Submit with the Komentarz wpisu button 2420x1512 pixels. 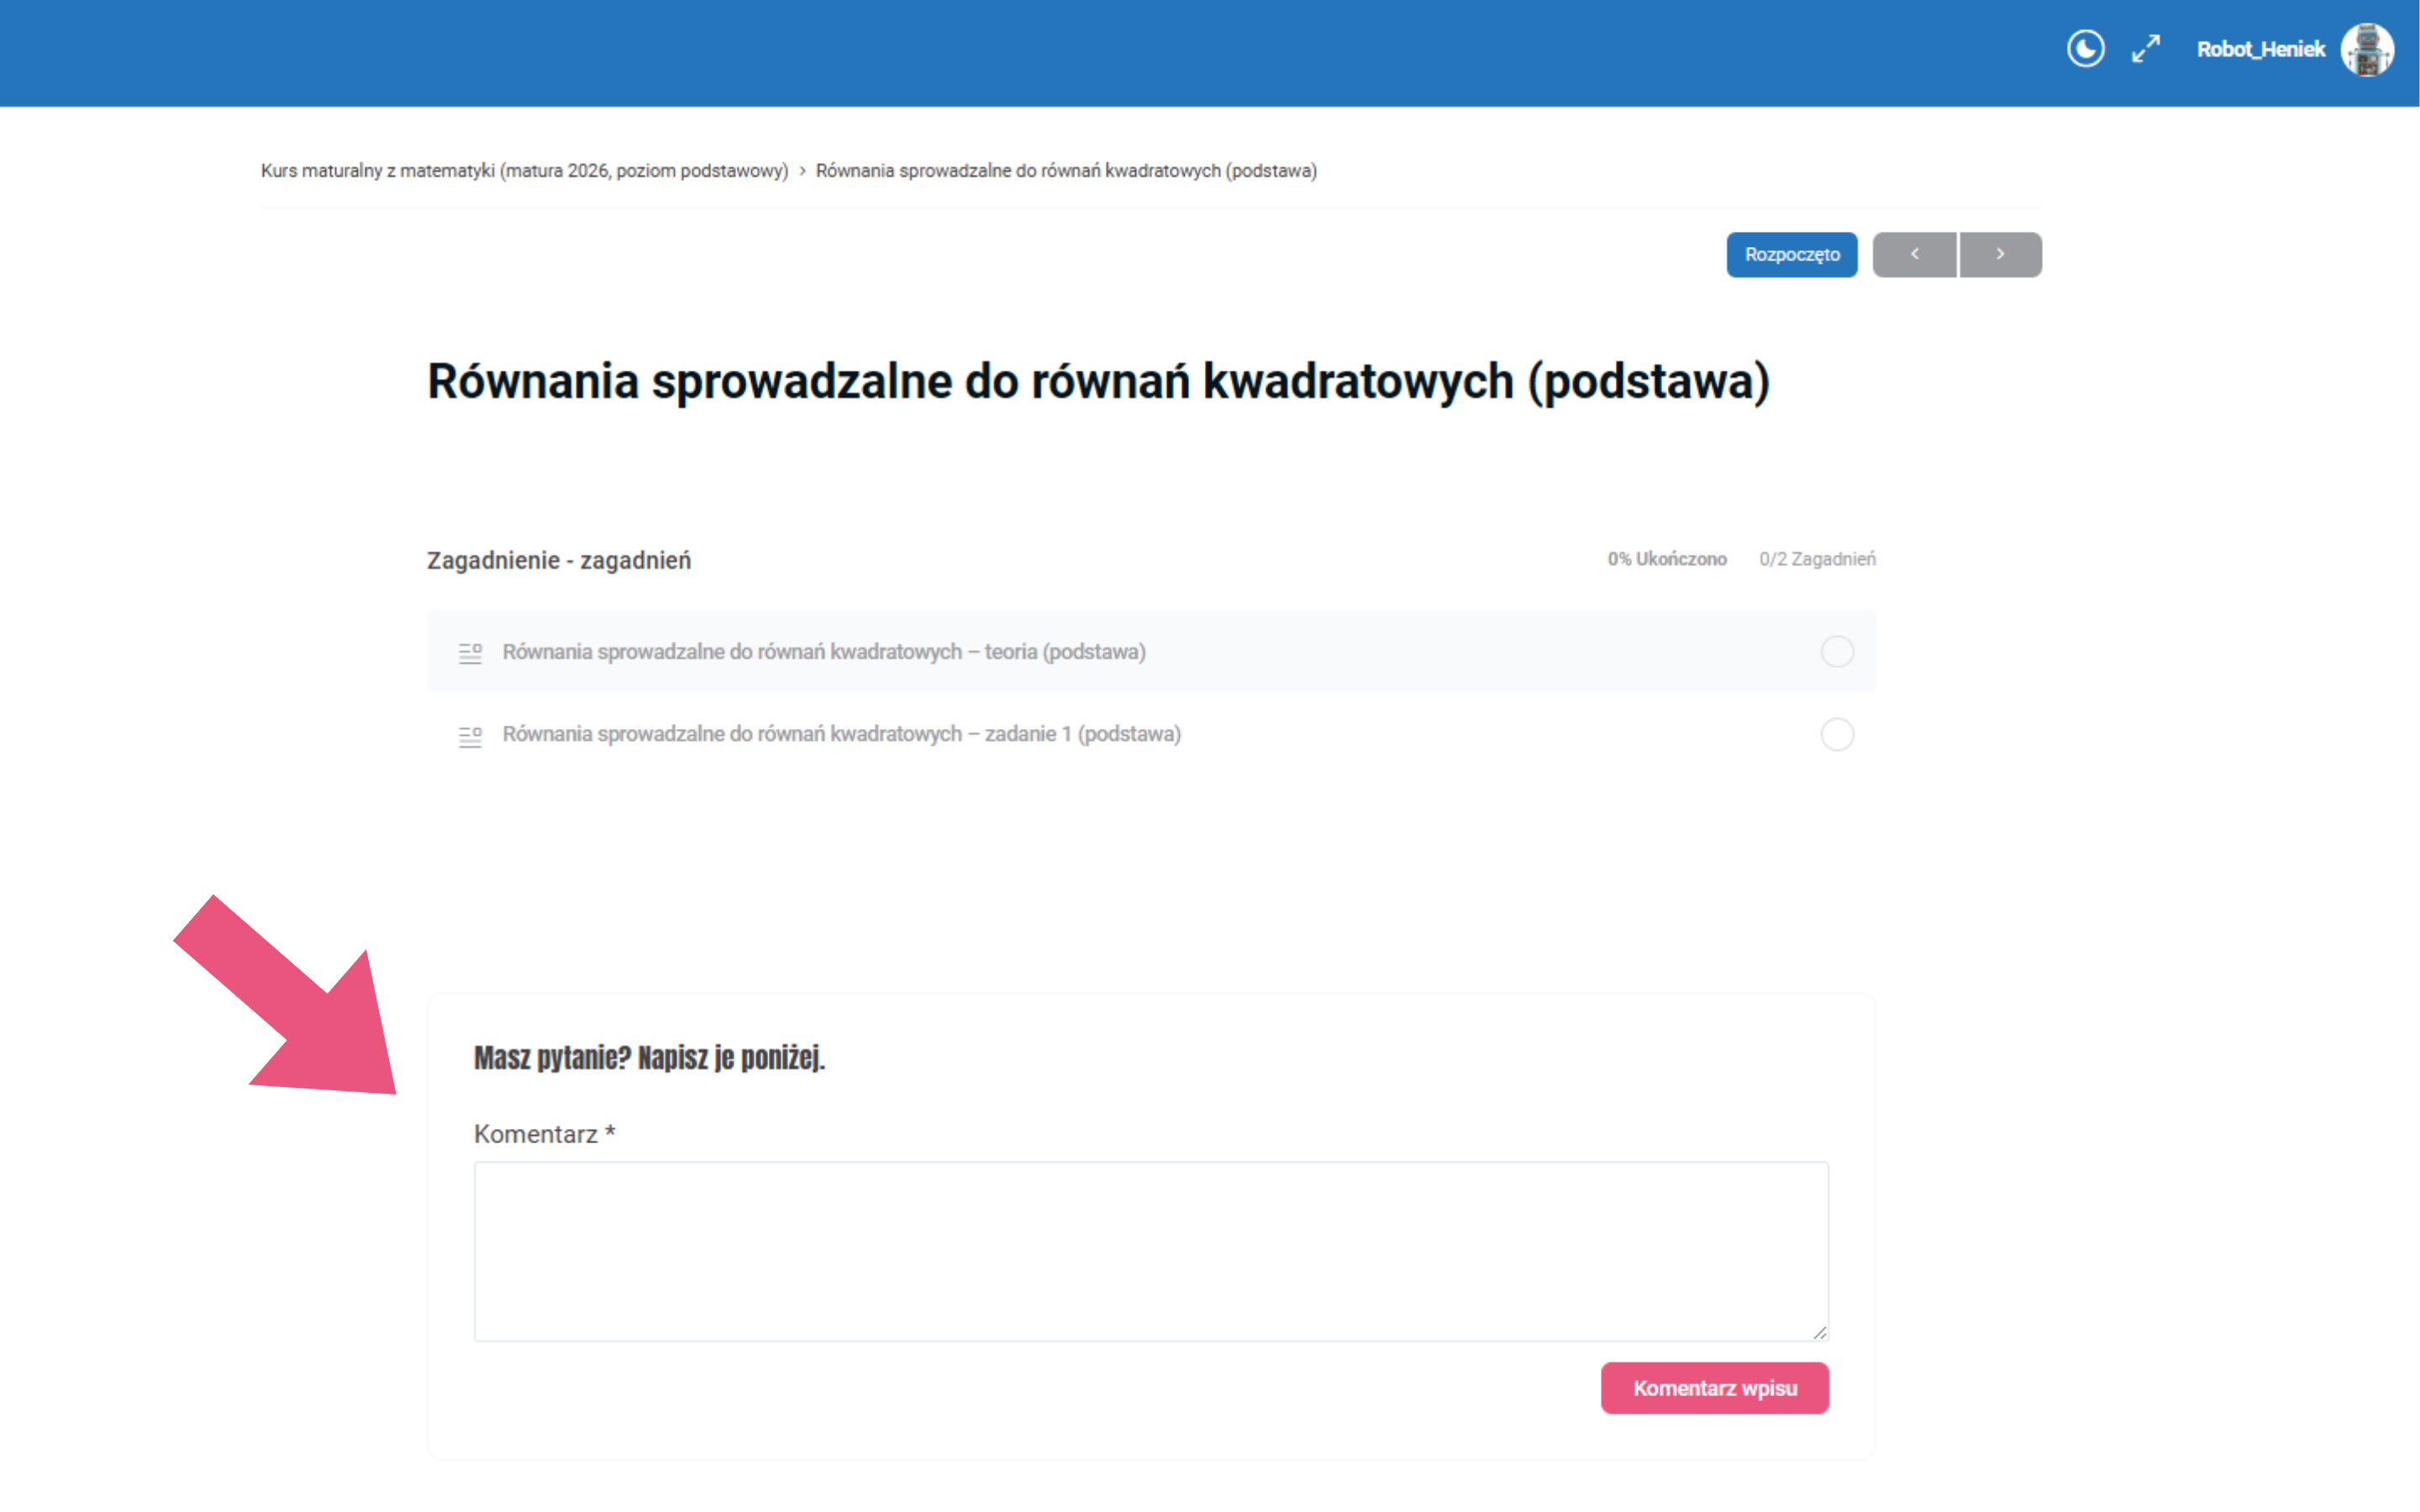tap(1714, 1388)
